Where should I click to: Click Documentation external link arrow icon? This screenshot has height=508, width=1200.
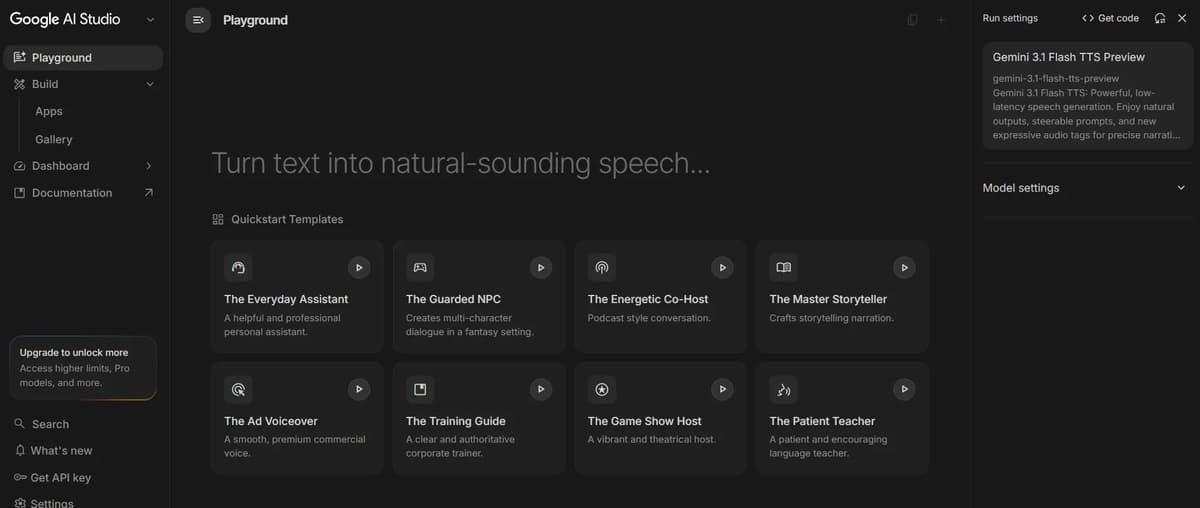point(149,193)
